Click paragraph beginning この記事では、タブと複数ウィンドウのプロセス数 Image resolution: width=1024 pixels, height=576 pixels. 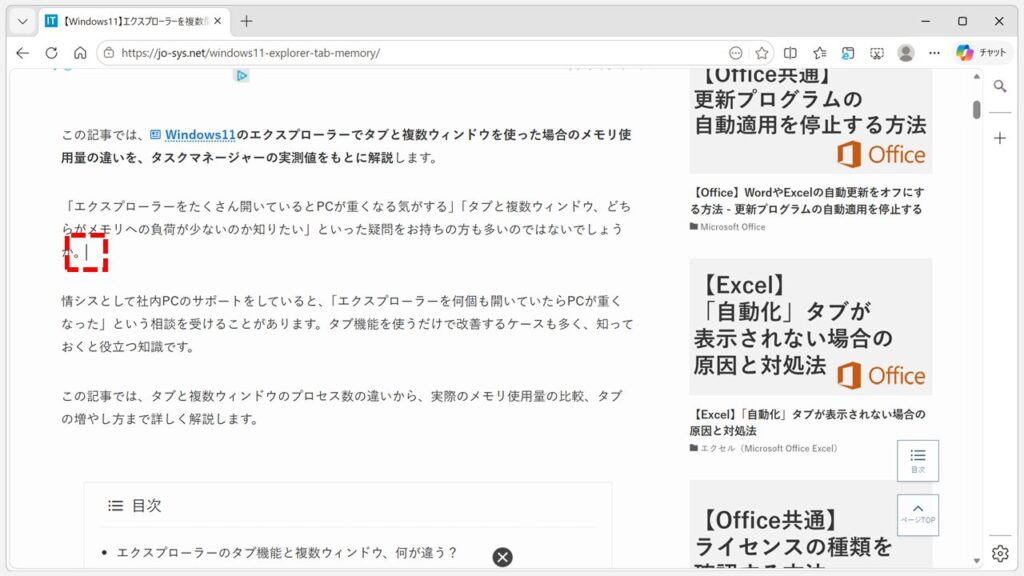click(342, 408)
